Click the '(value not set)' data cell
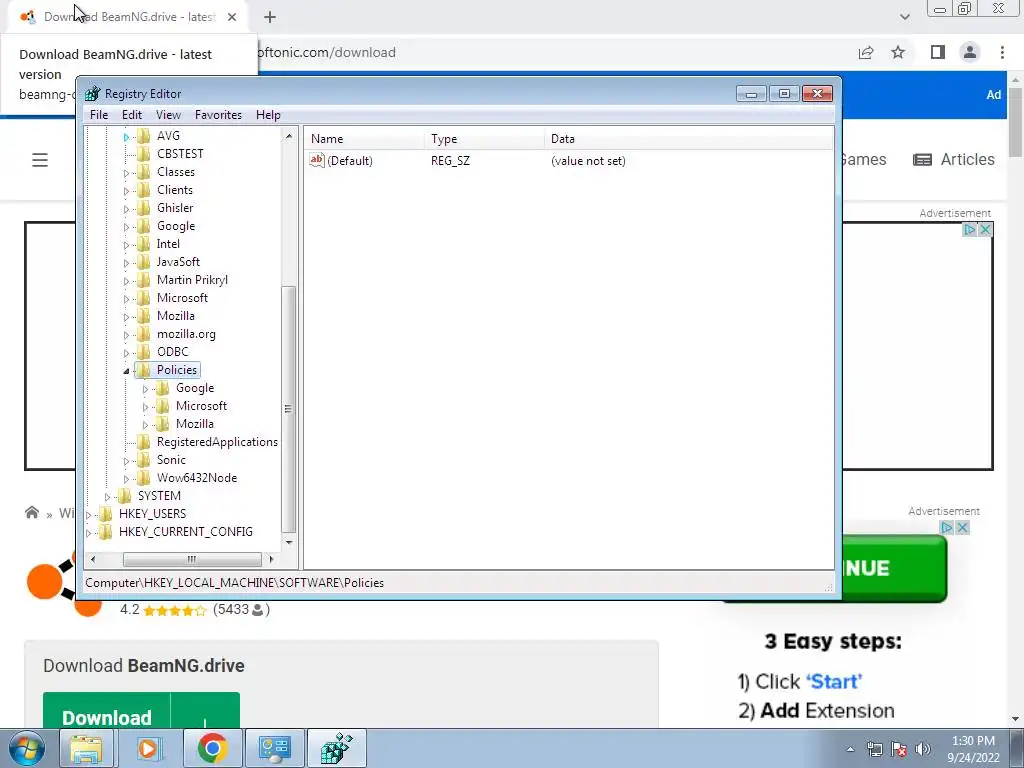The height and width of the screenshot is (768, 1024). click(x=588, y=161)
